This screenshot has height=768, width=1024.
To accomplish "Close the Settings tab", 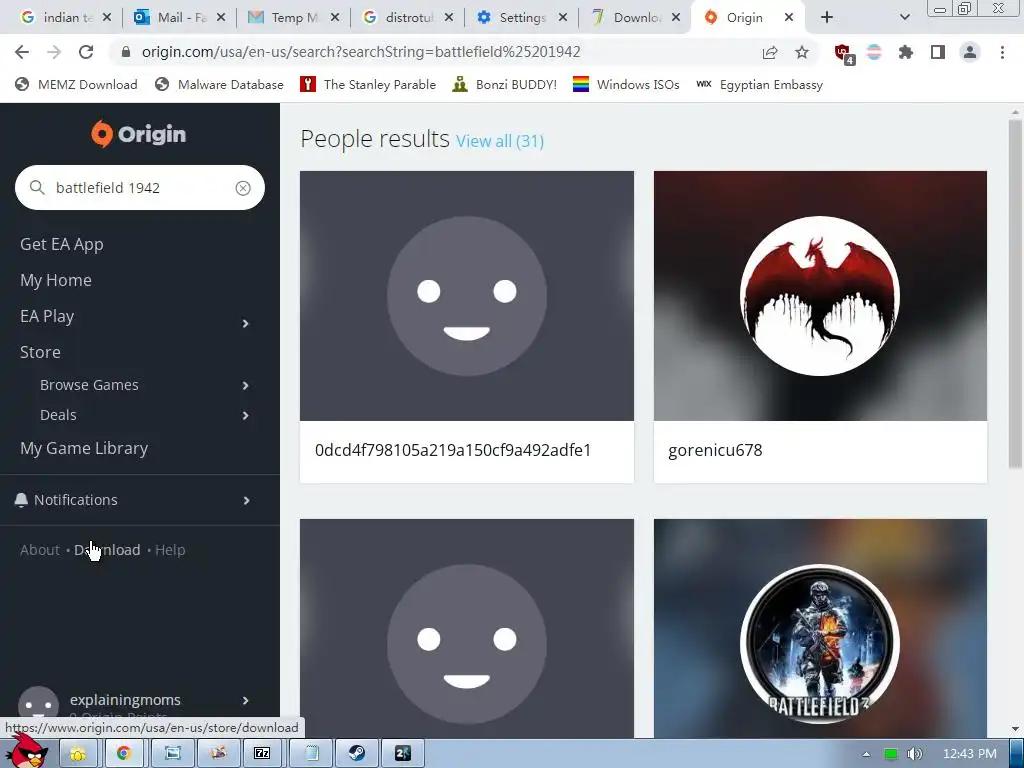I will point(562,18).
